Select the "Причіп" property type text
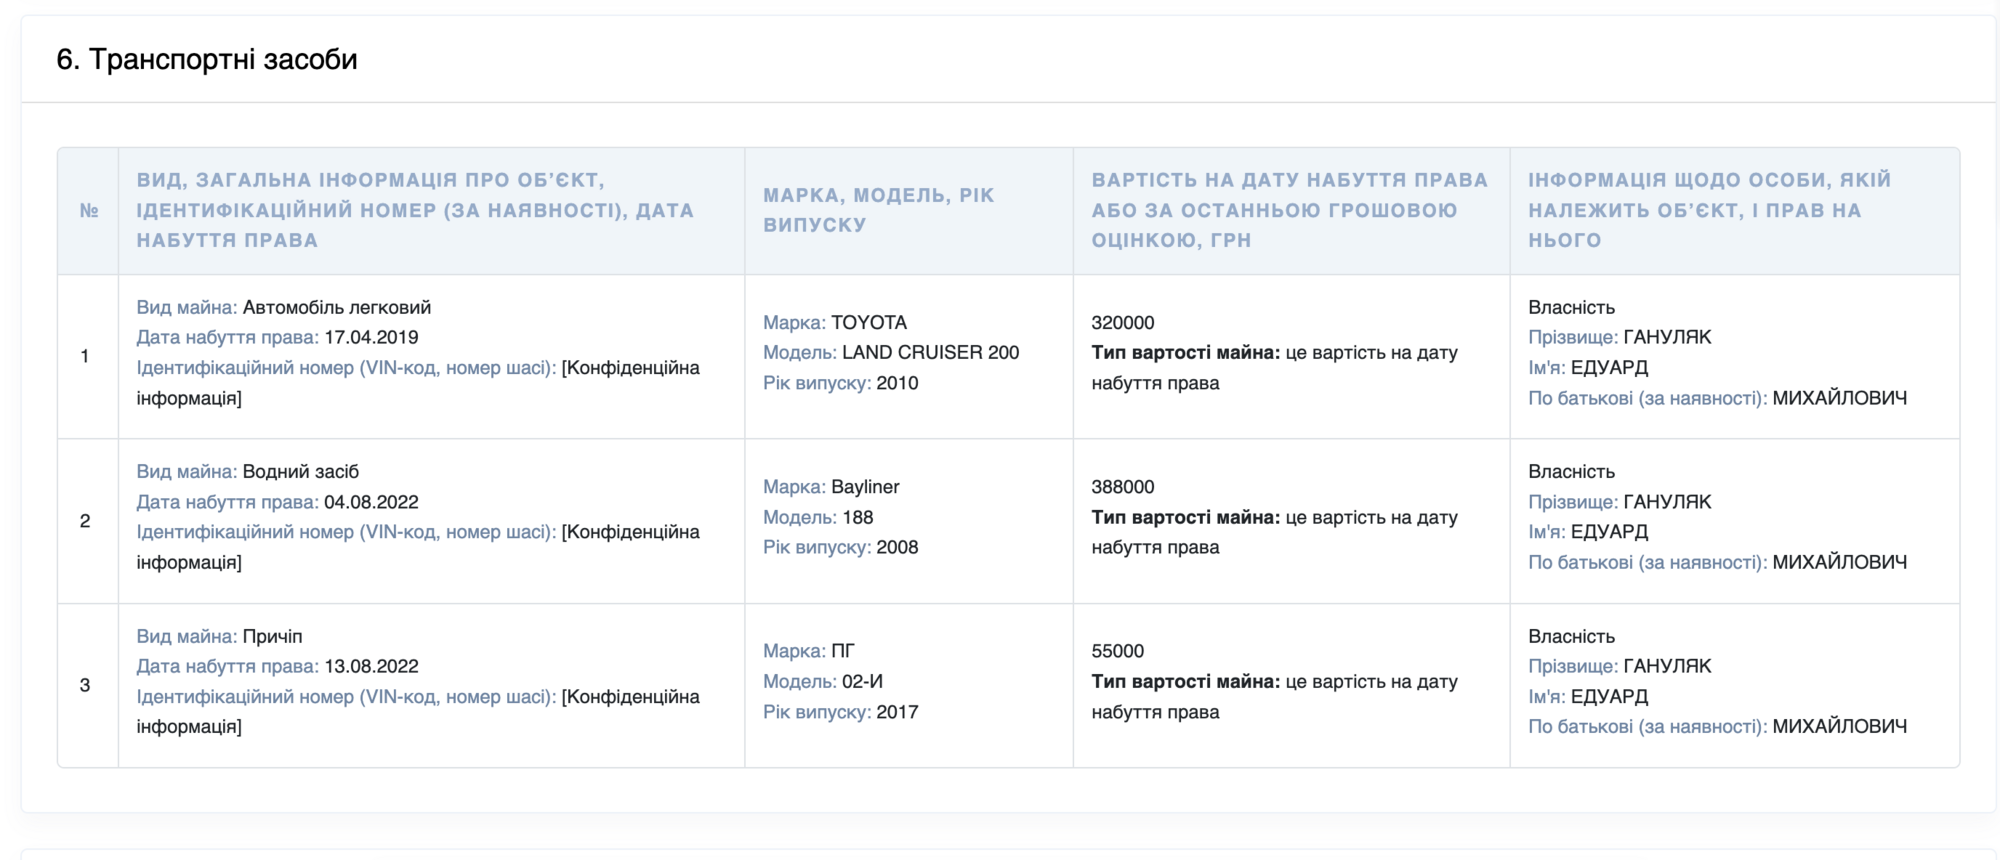The height and width of the screenshot is (860, 2000). (x=272, y=636)
